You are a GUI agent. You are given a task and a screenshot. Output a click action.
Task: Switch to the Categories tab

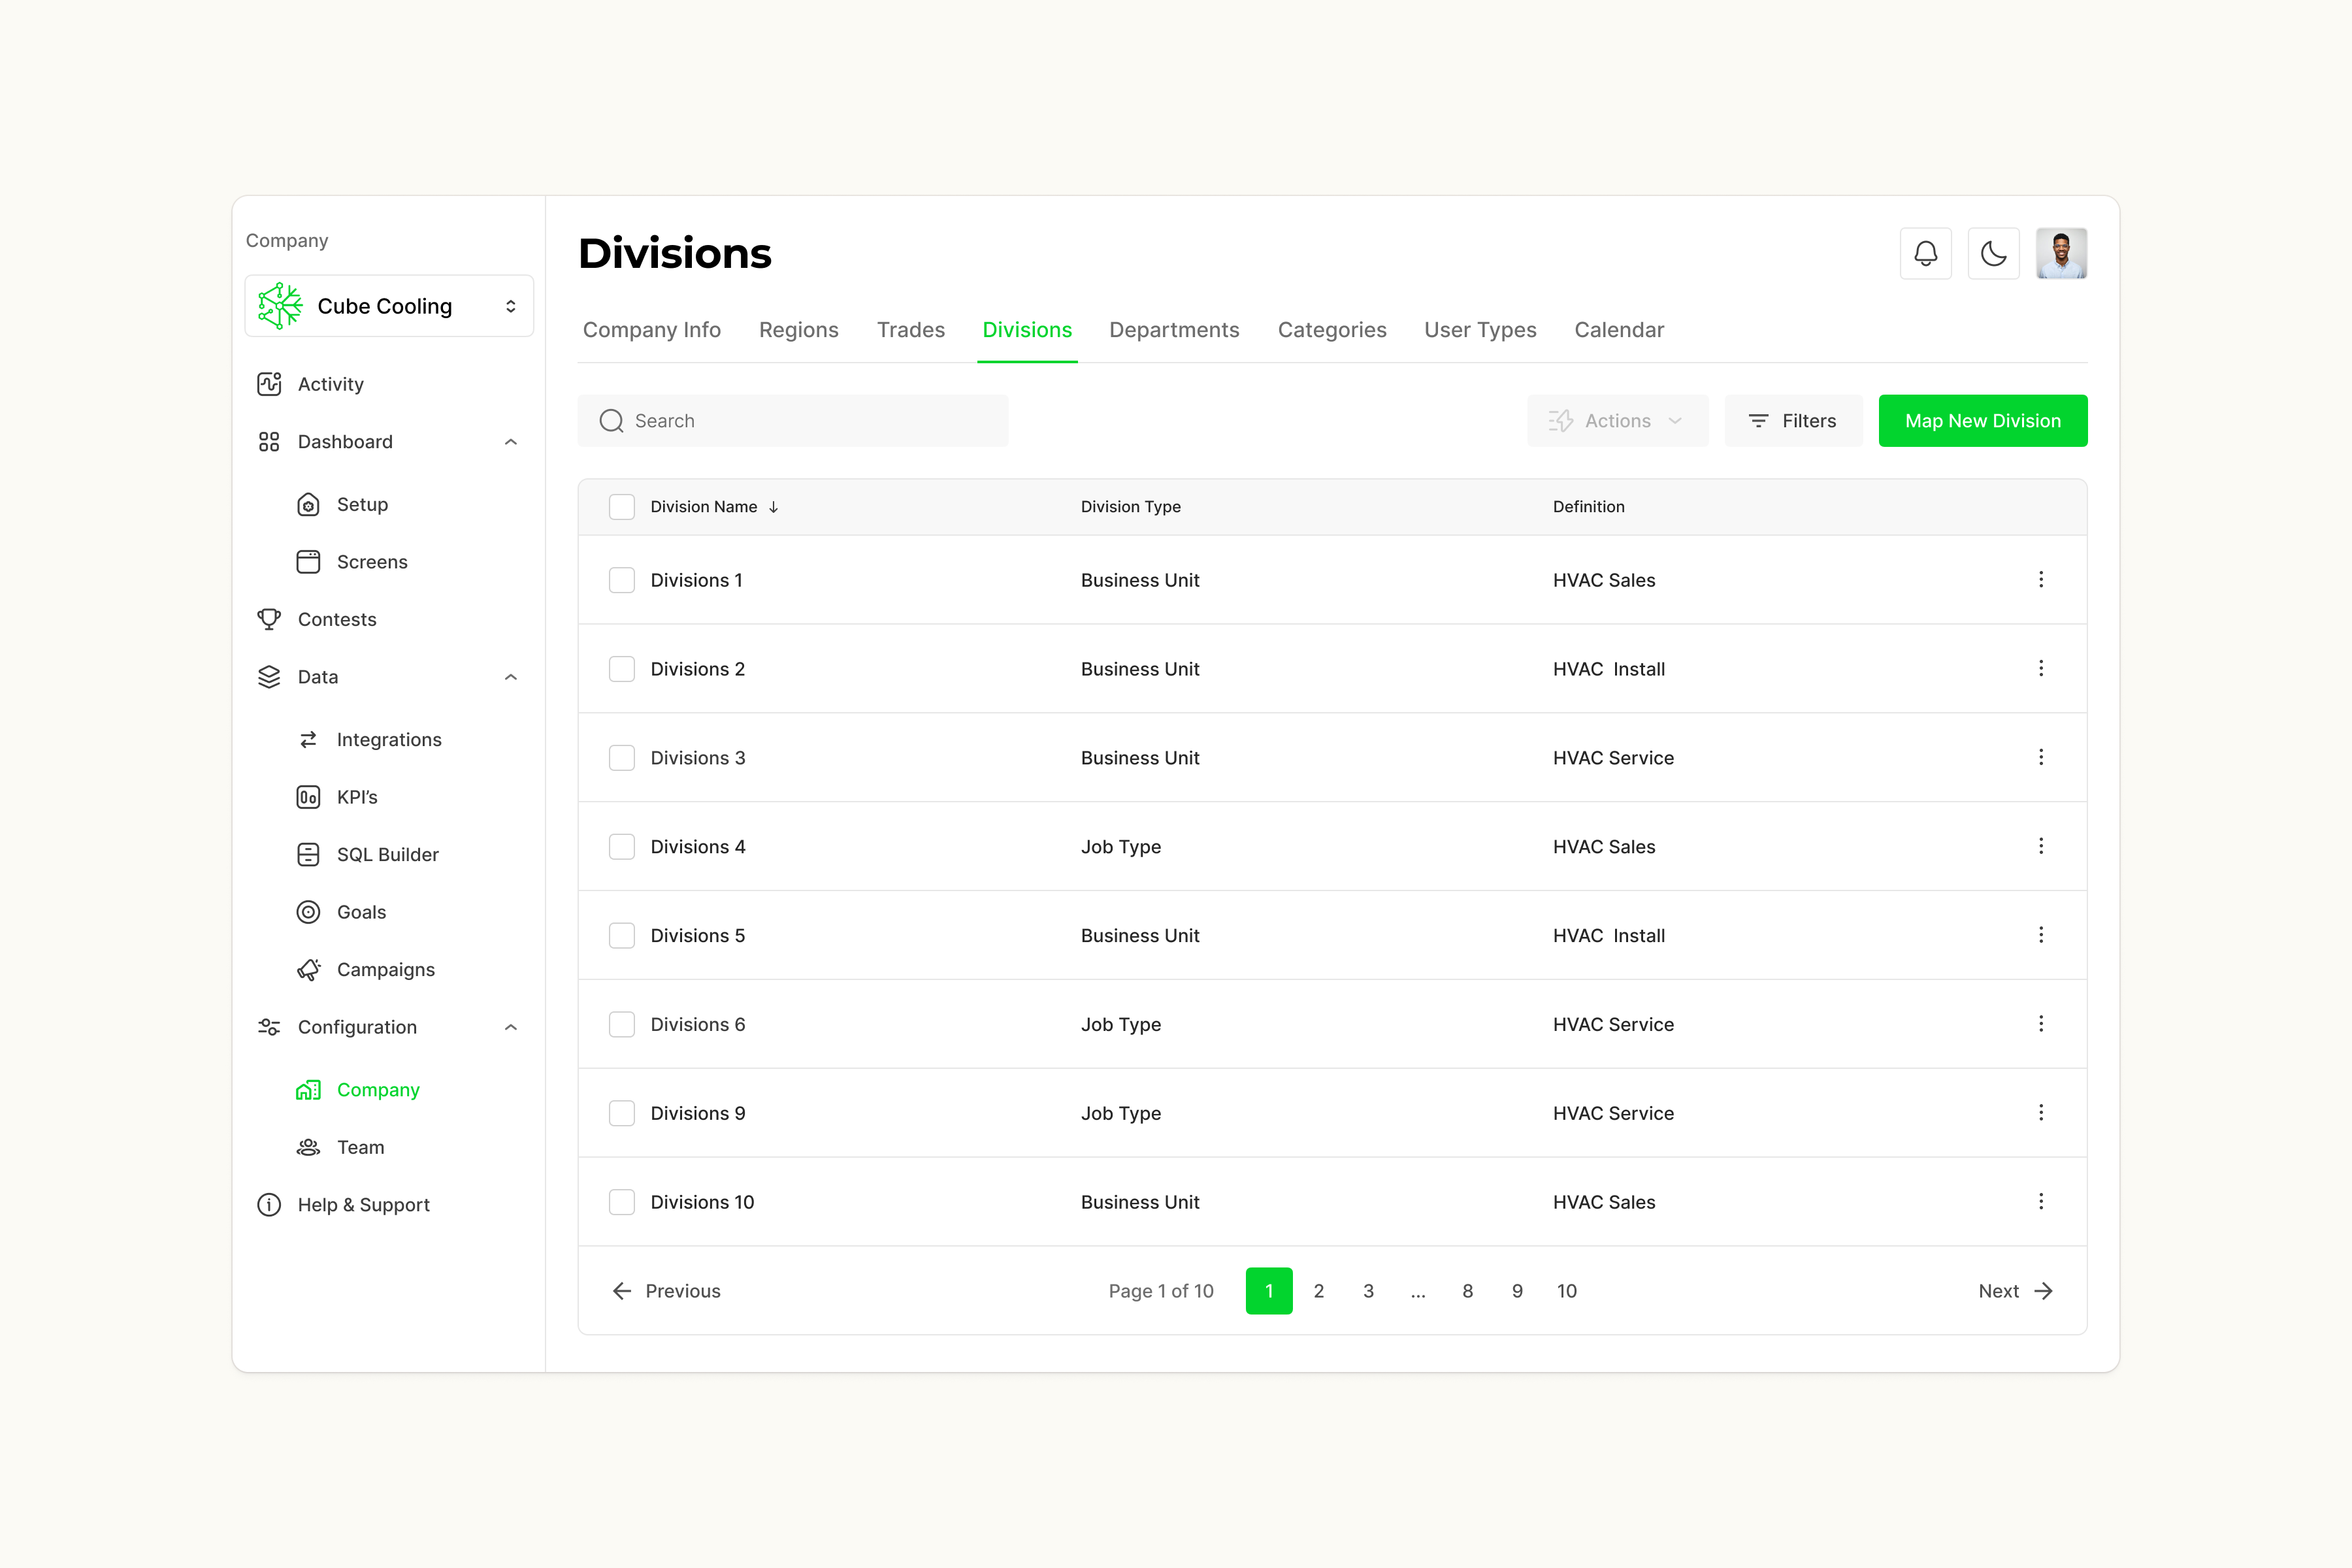point(1332,330)
